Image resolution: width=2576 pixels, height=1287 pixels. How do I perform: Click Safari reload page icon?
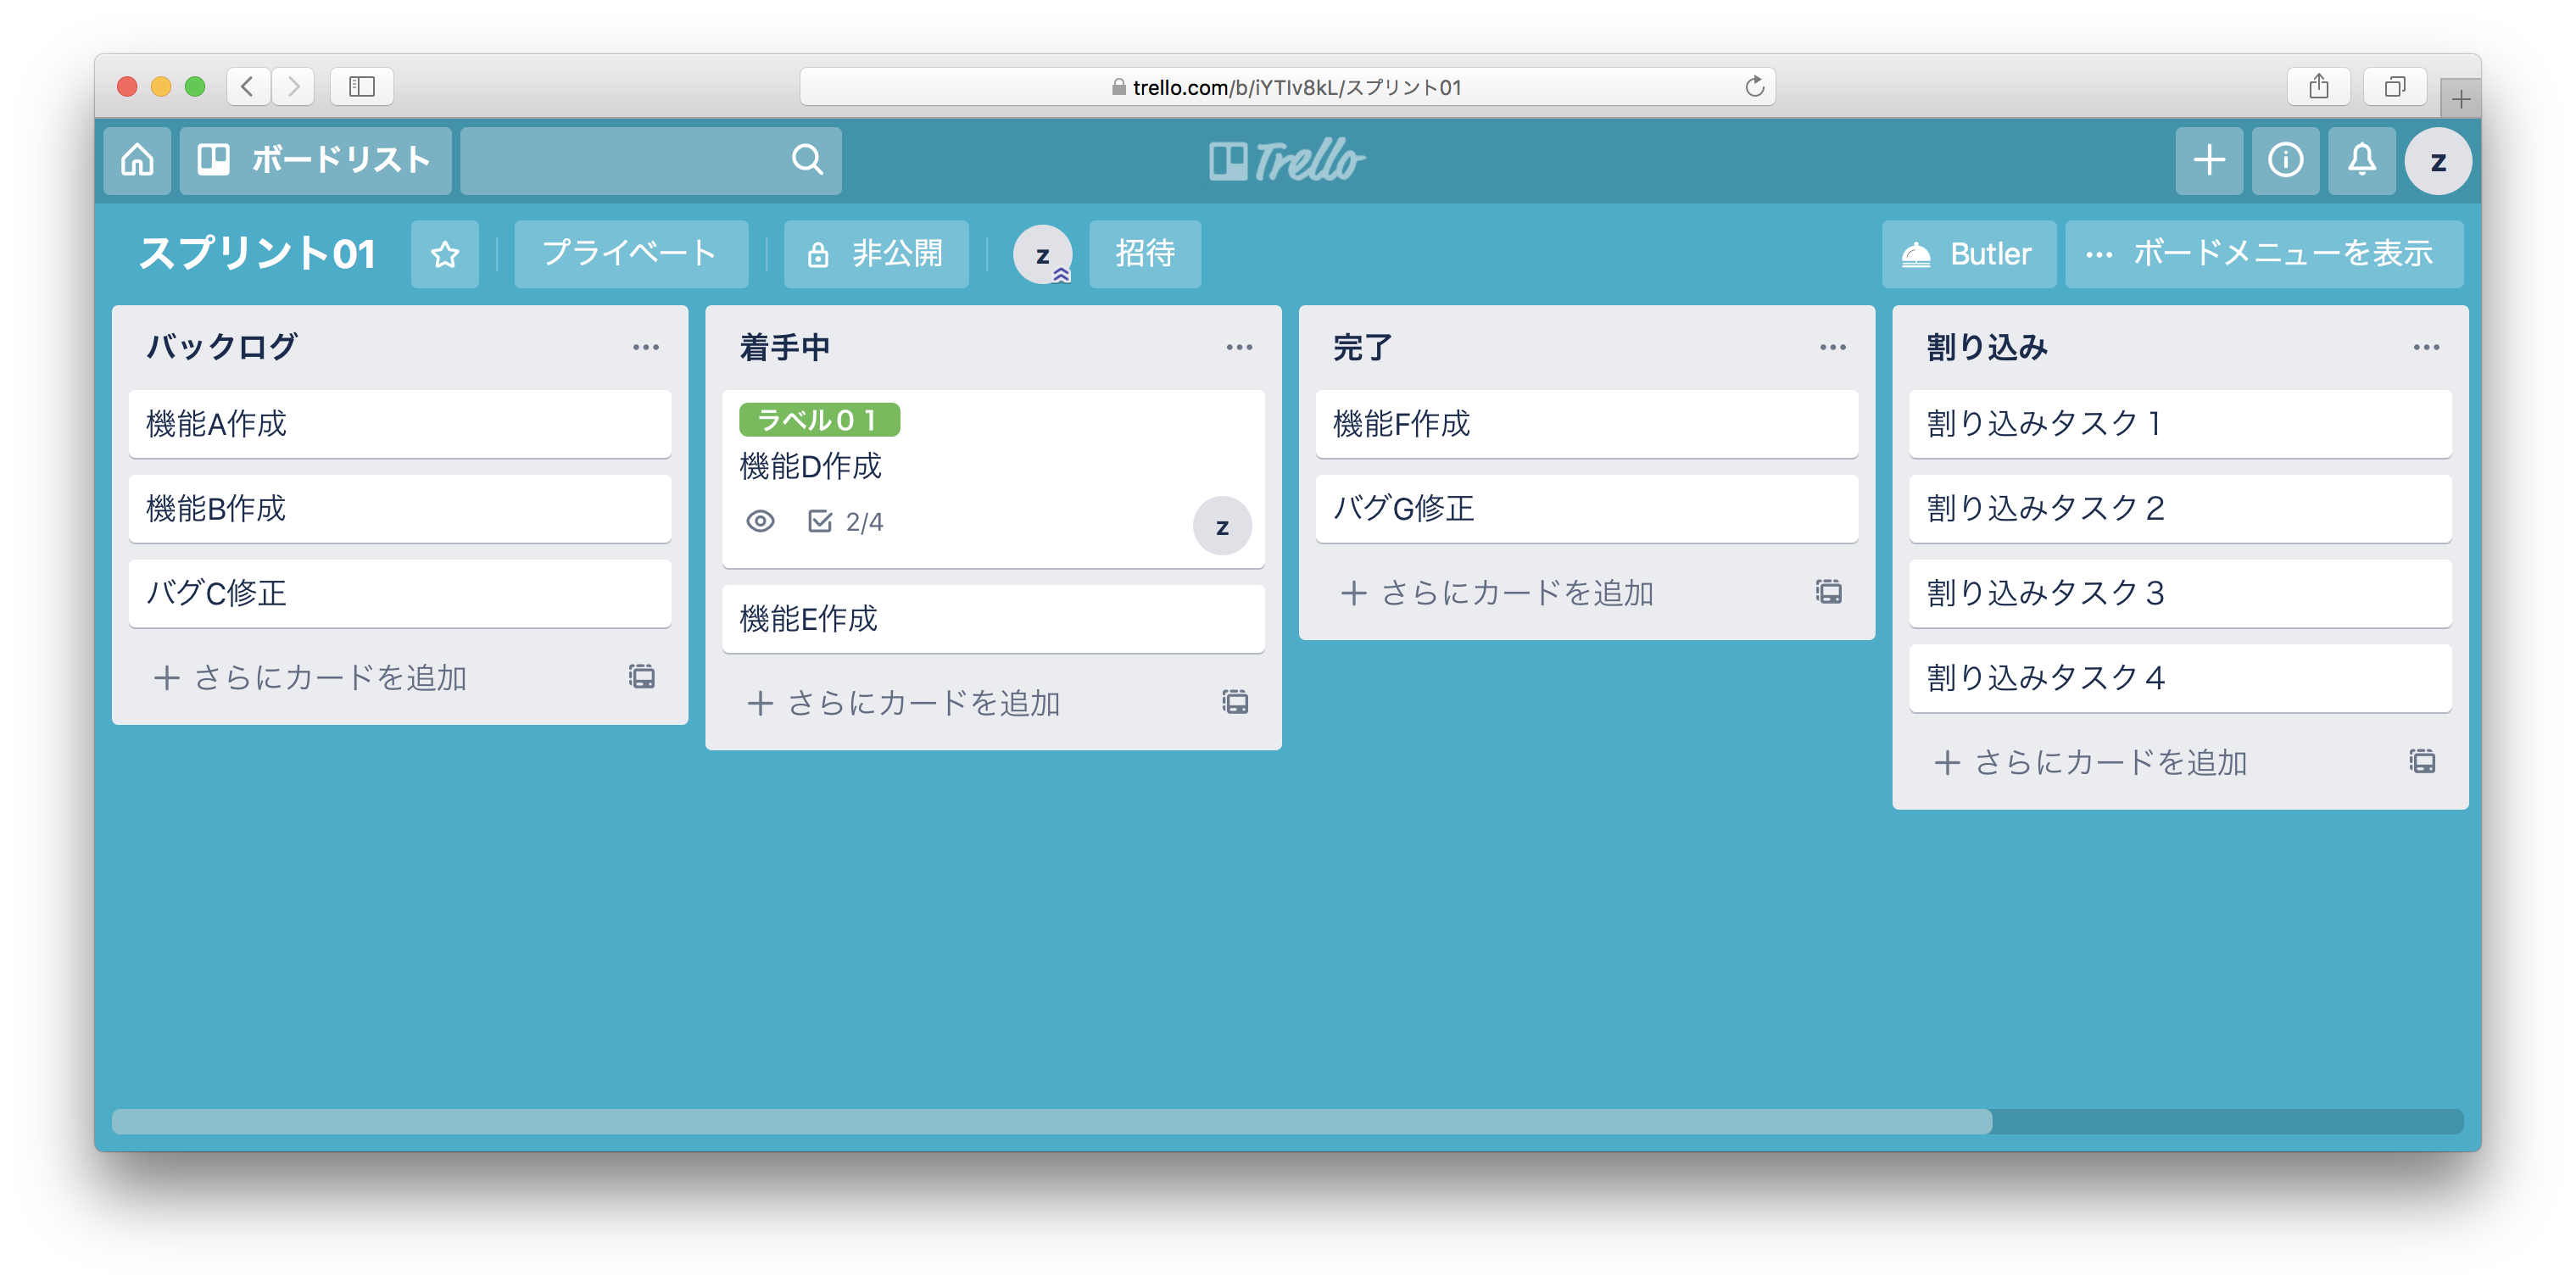(x=1754, y=87)
